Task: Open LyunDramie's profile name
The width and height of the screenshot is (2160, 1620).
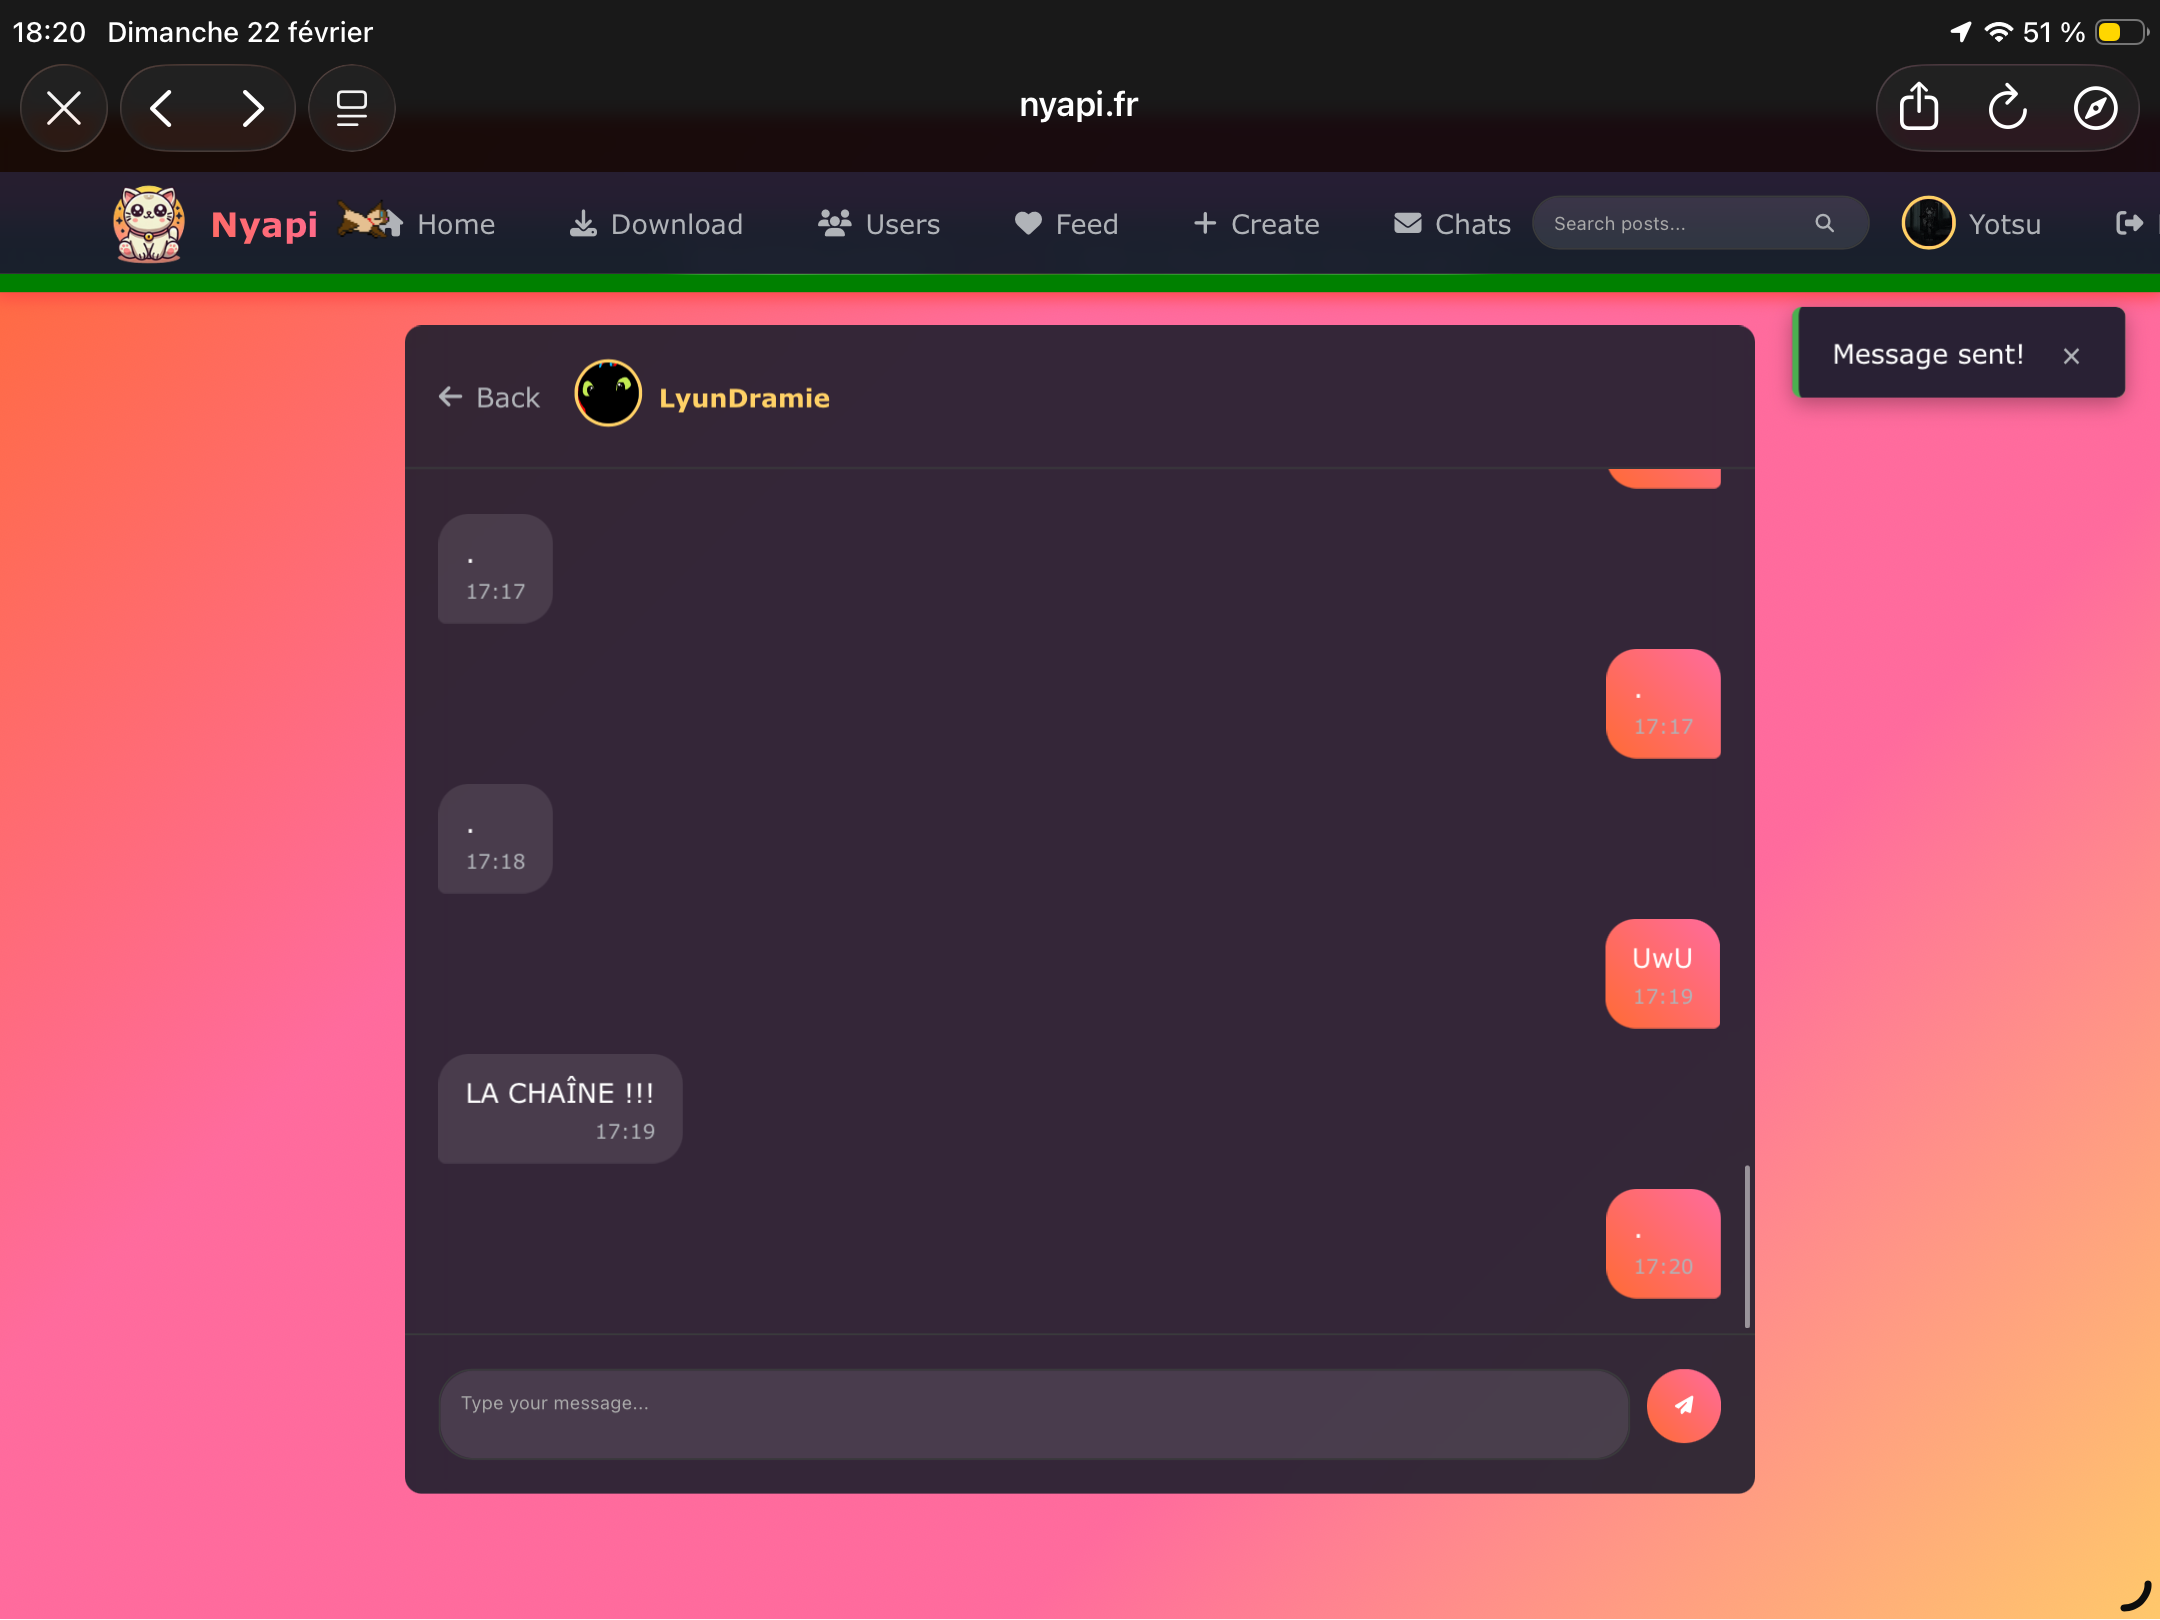Action: tap(744, 398)
